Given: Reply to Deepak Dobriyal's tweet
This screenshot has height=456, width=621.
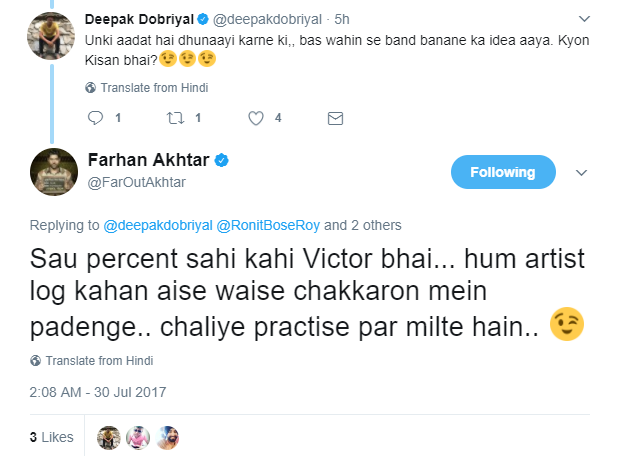Looking at the screenshot, I should click(96, 118).
